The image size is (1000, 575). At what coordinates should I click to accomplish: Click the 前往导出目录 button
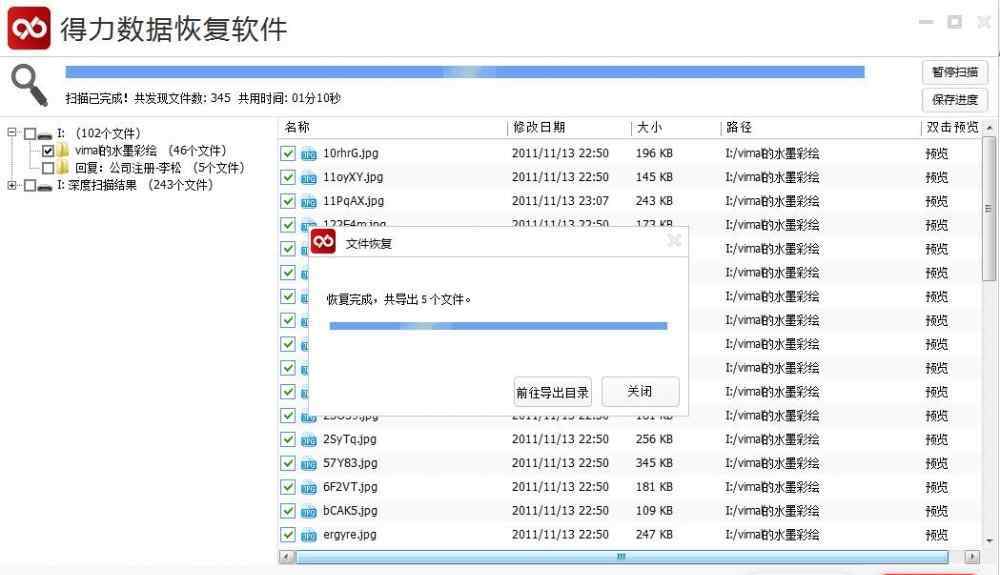pos(552,392)
